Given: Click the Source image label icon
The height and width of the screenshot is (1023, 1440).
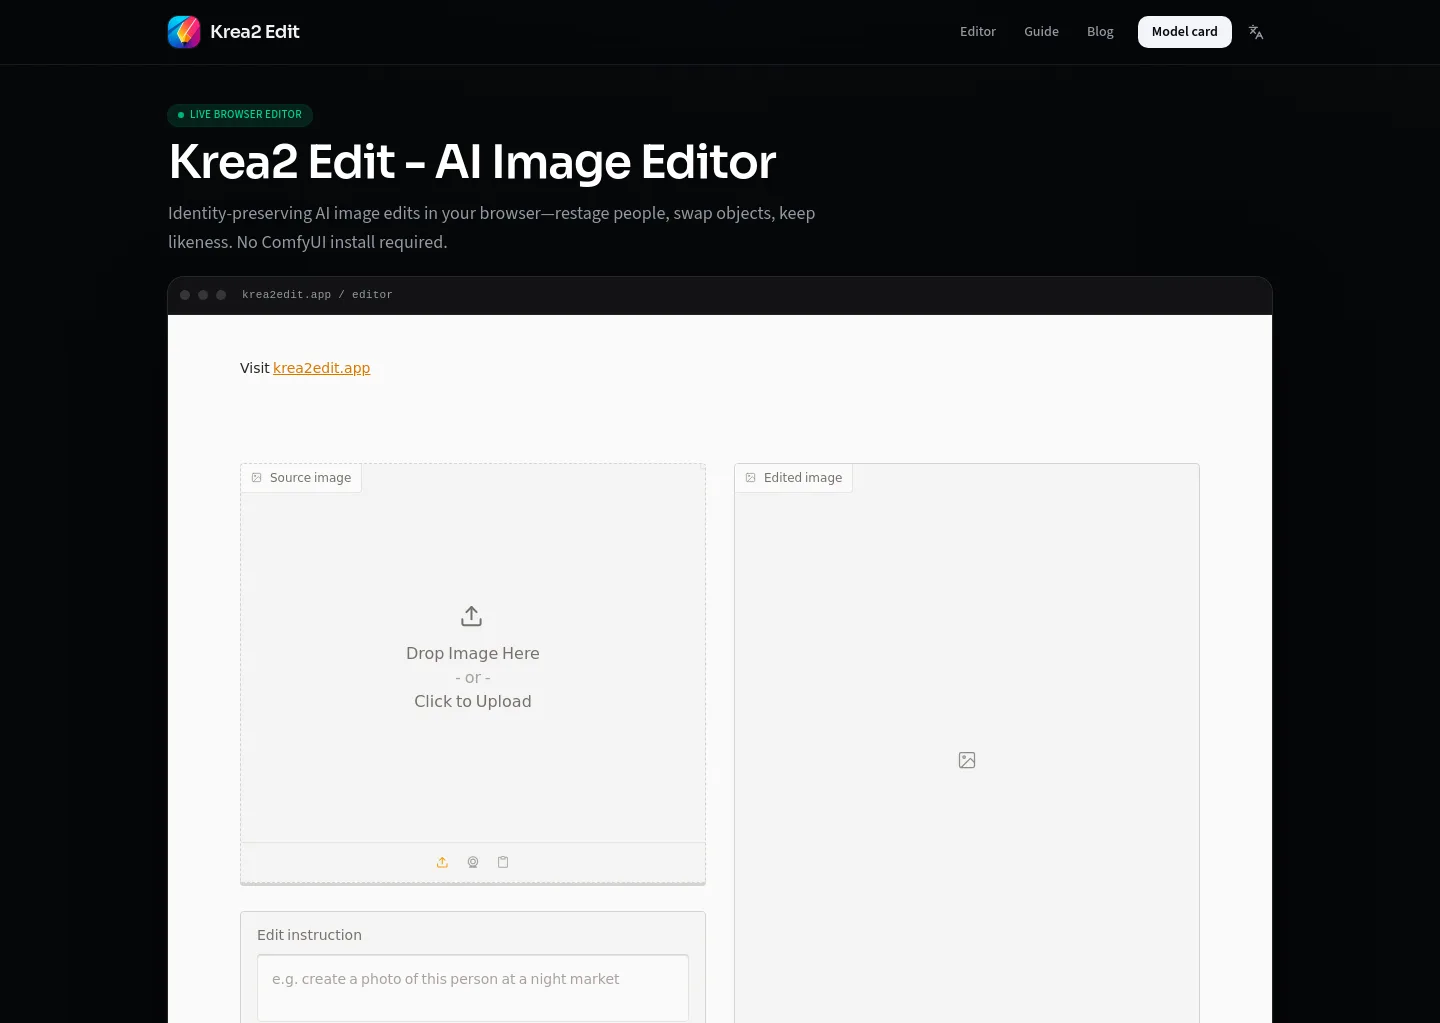Looking at the screenshot, I should 257,478.
